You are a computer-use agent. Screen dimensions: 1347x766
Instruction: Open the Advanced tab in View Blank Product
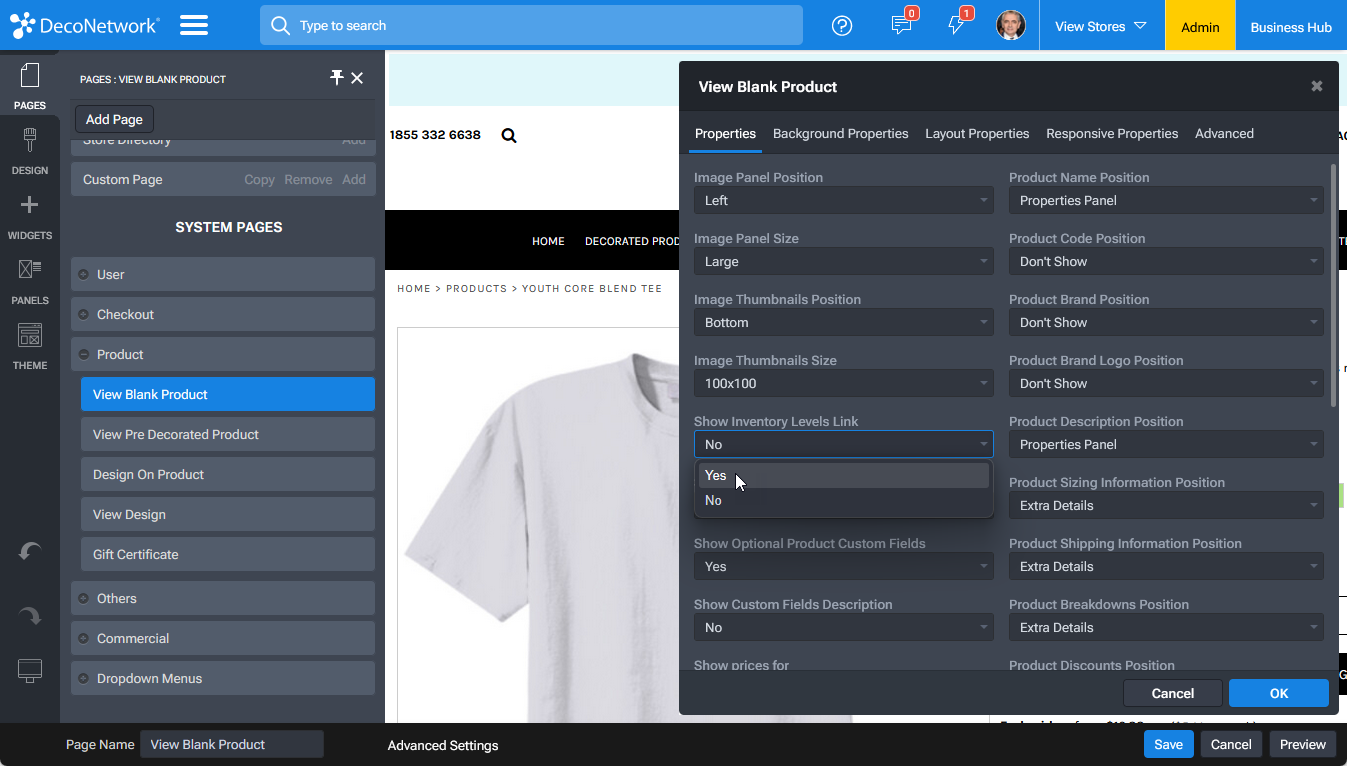[1224, 133]
